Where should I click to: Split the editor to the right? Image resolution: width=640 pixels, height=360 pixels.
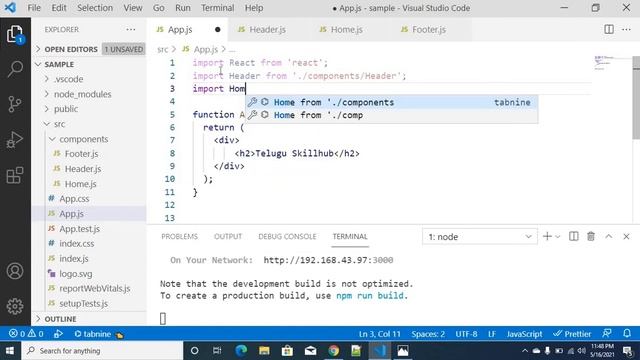point(609,29)
